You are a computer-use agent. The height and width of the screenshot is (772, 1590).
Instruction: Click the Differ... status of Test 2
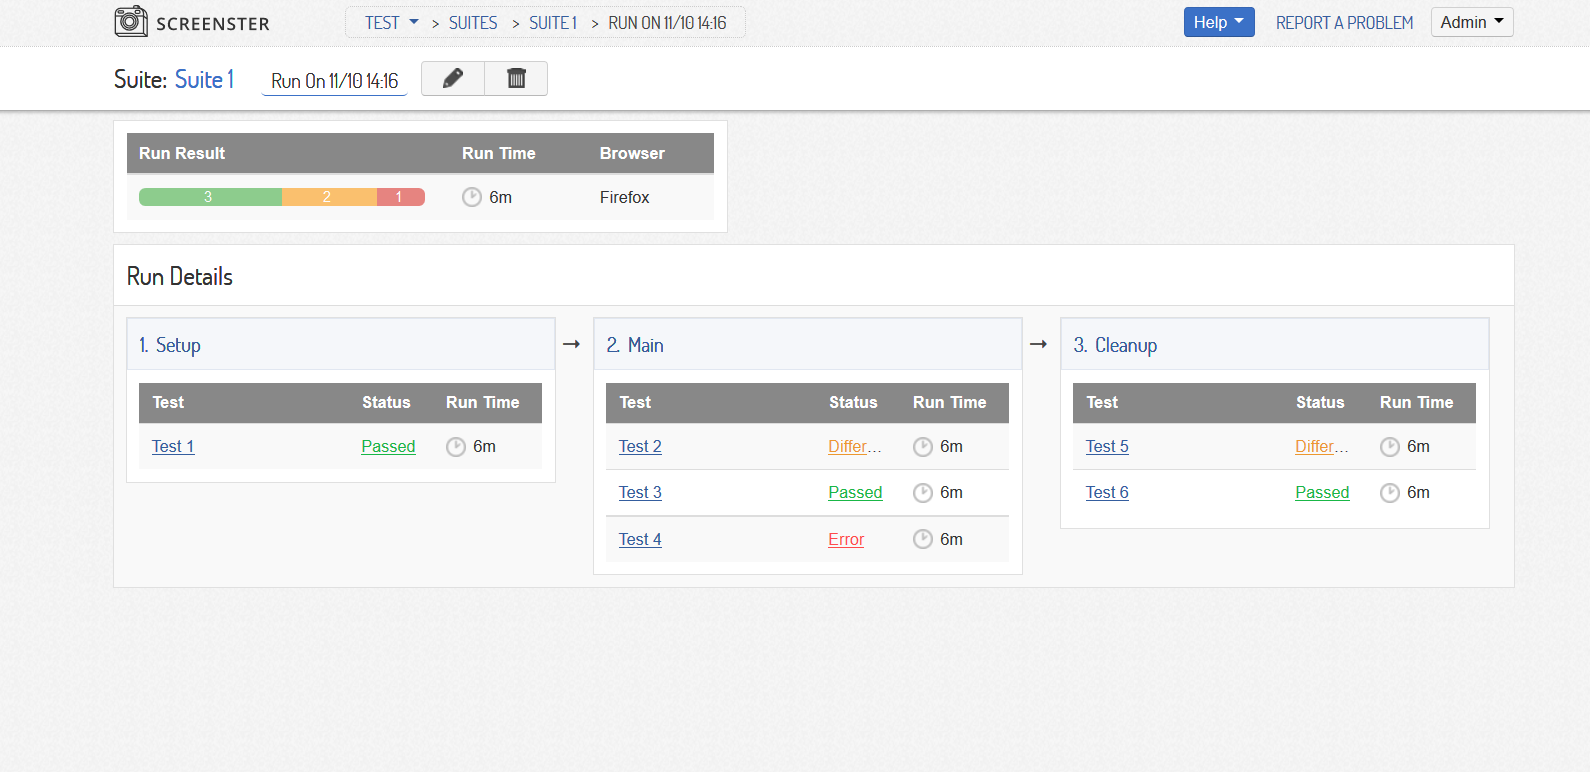click(855, 447)
